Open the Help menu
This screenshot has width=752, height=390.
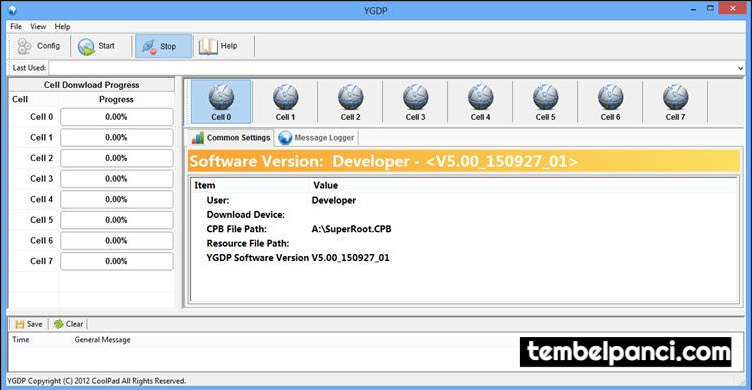coord(62,26)
